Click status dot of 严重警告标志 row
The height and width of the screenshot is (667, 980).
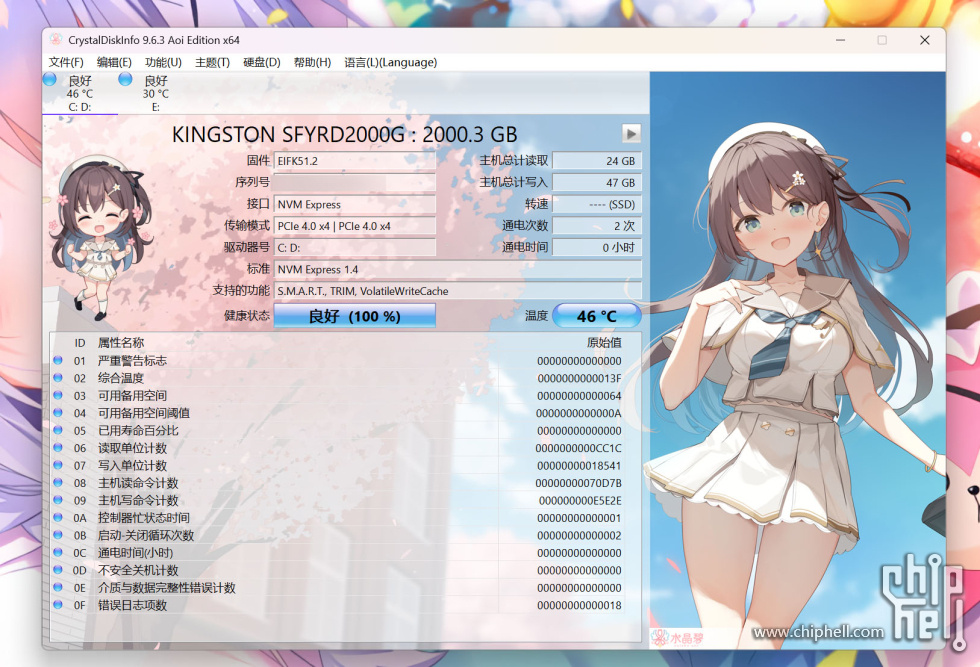click(x=58, y=360)
